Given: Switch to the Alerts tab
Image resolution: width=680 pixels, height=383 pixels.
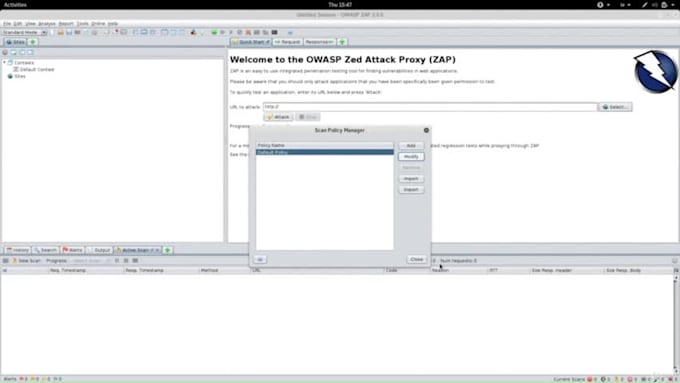Looking at the screenshot, I should 72,250.
